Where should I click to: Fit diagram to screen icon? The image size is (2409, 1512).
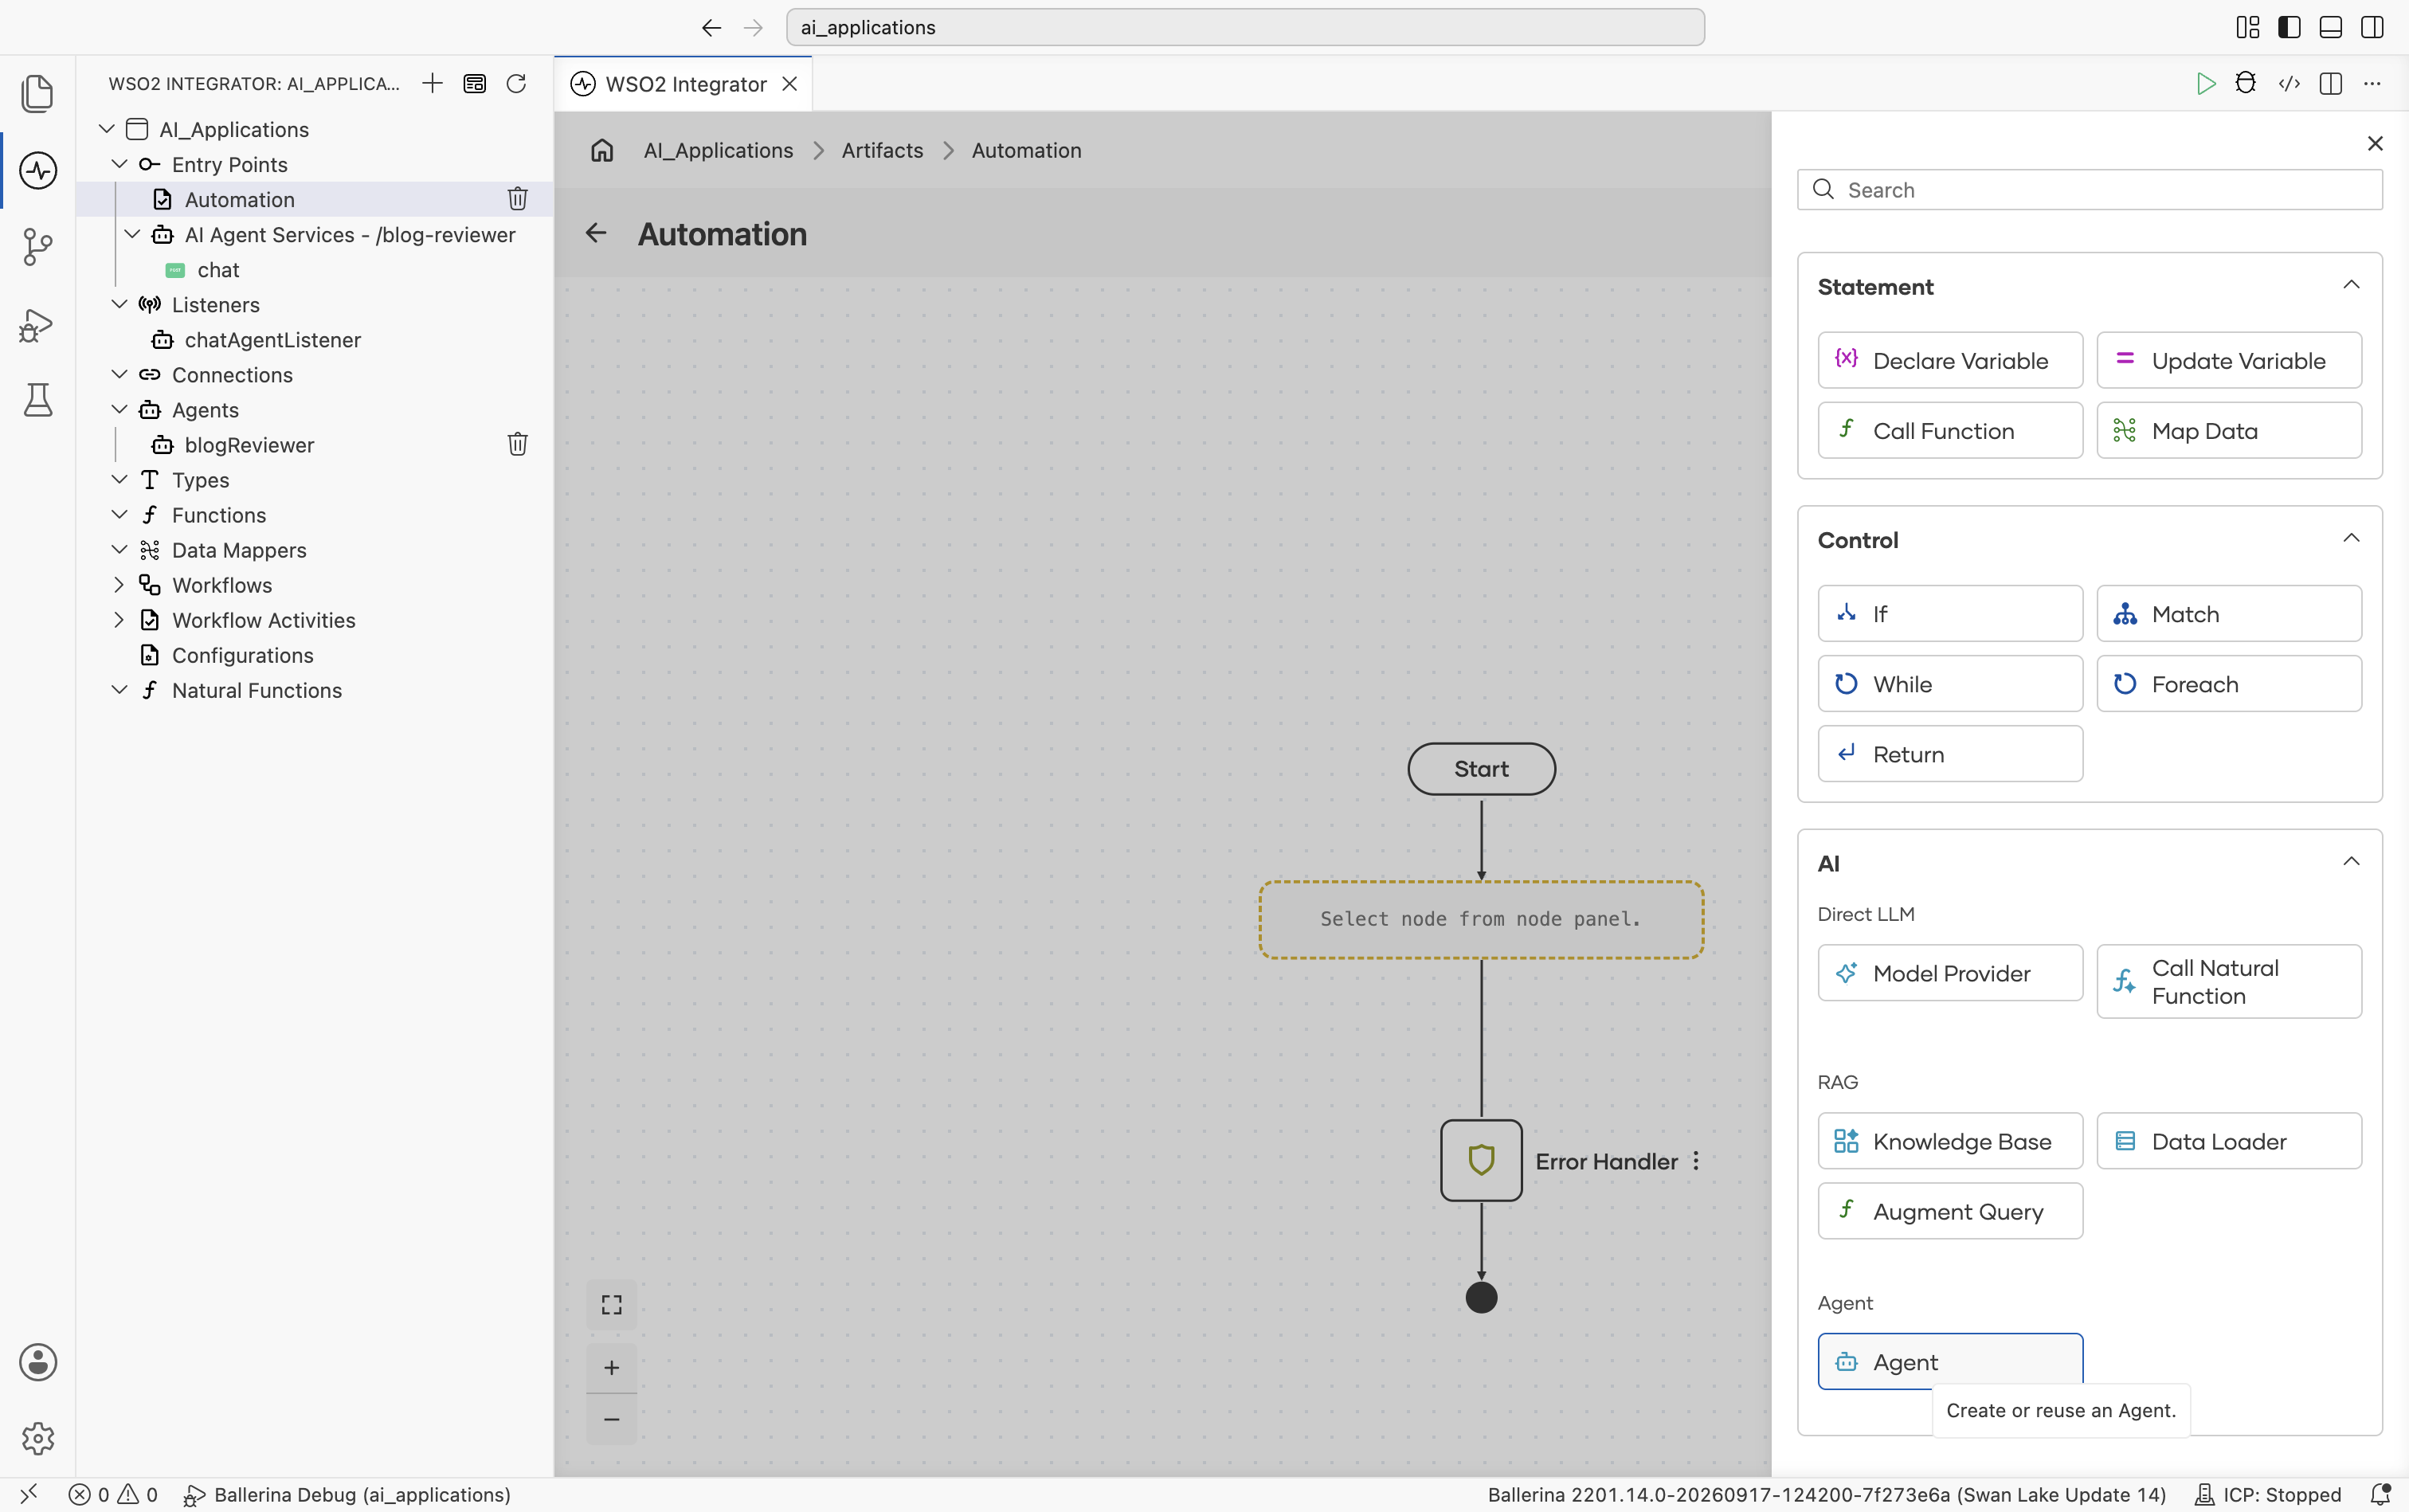[612, 1304]
